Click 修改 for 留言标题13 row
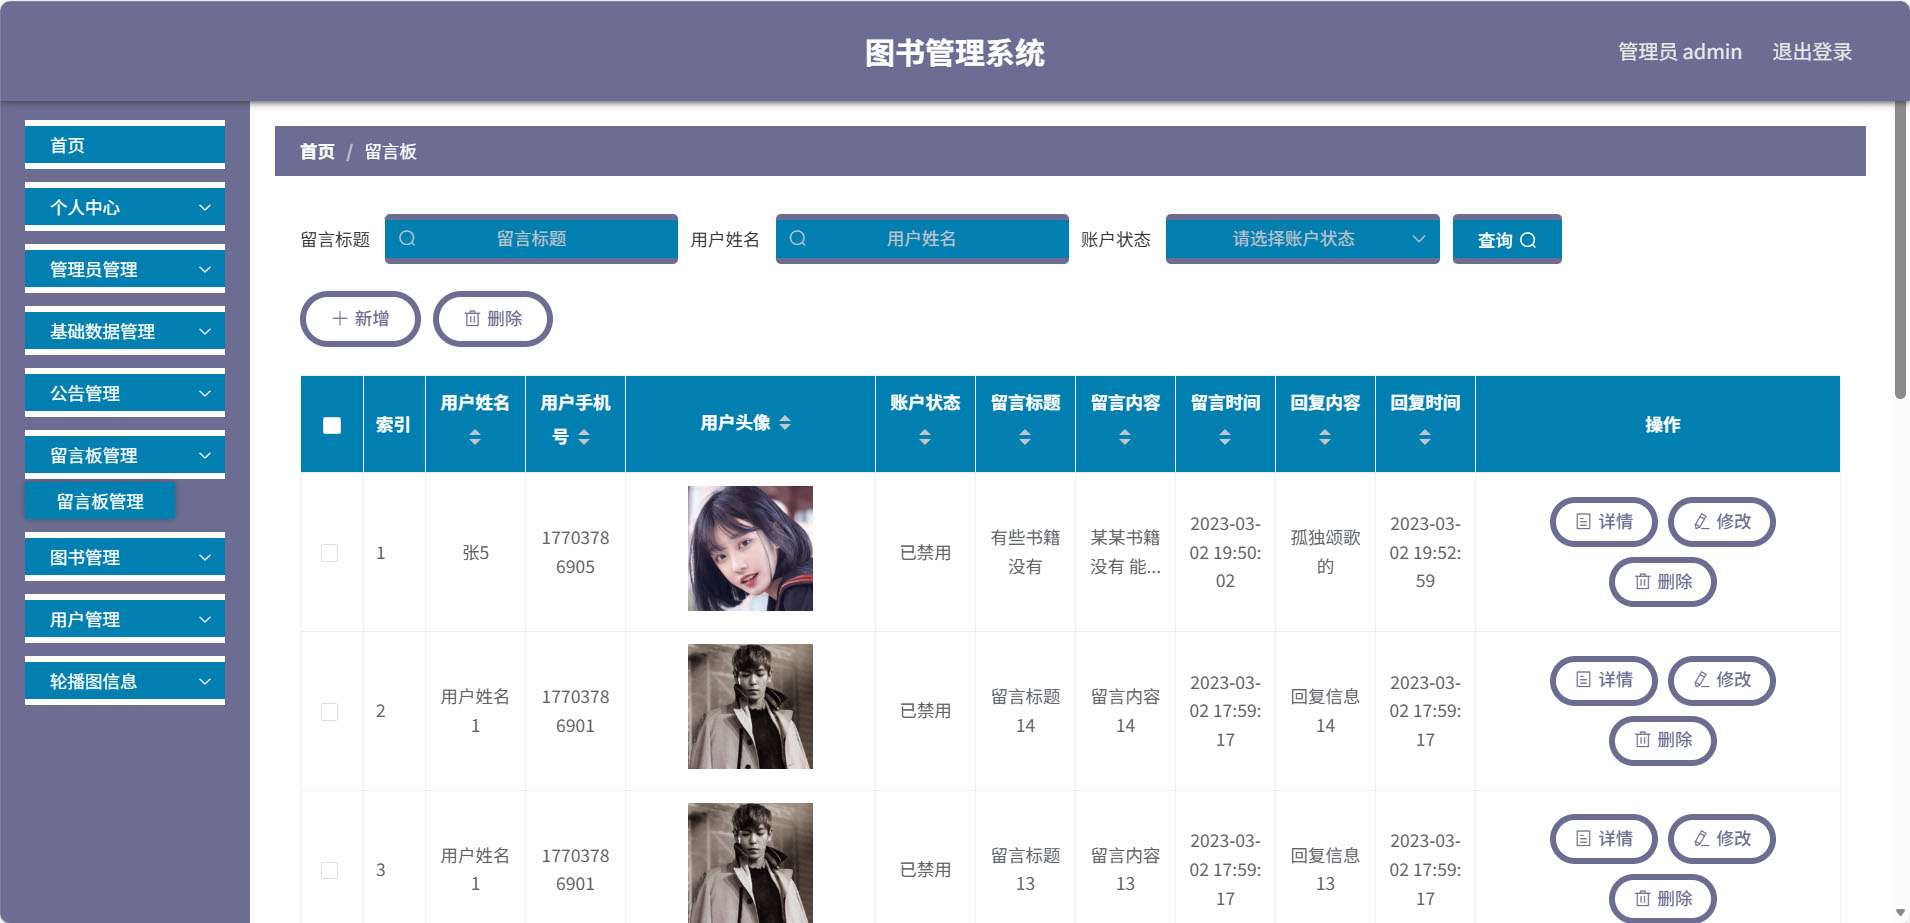The image size is (1910, 923). point(1722,839)
